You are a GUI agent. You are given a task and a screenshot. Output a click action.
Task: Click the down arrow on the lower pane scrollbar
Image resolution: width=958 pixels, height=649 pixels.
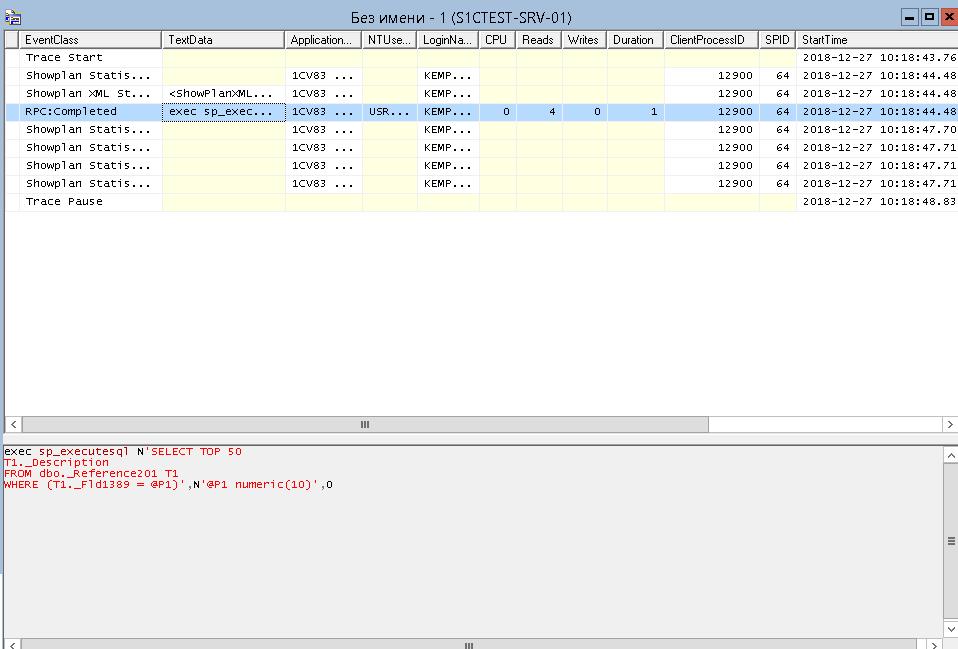pos(949,628)
